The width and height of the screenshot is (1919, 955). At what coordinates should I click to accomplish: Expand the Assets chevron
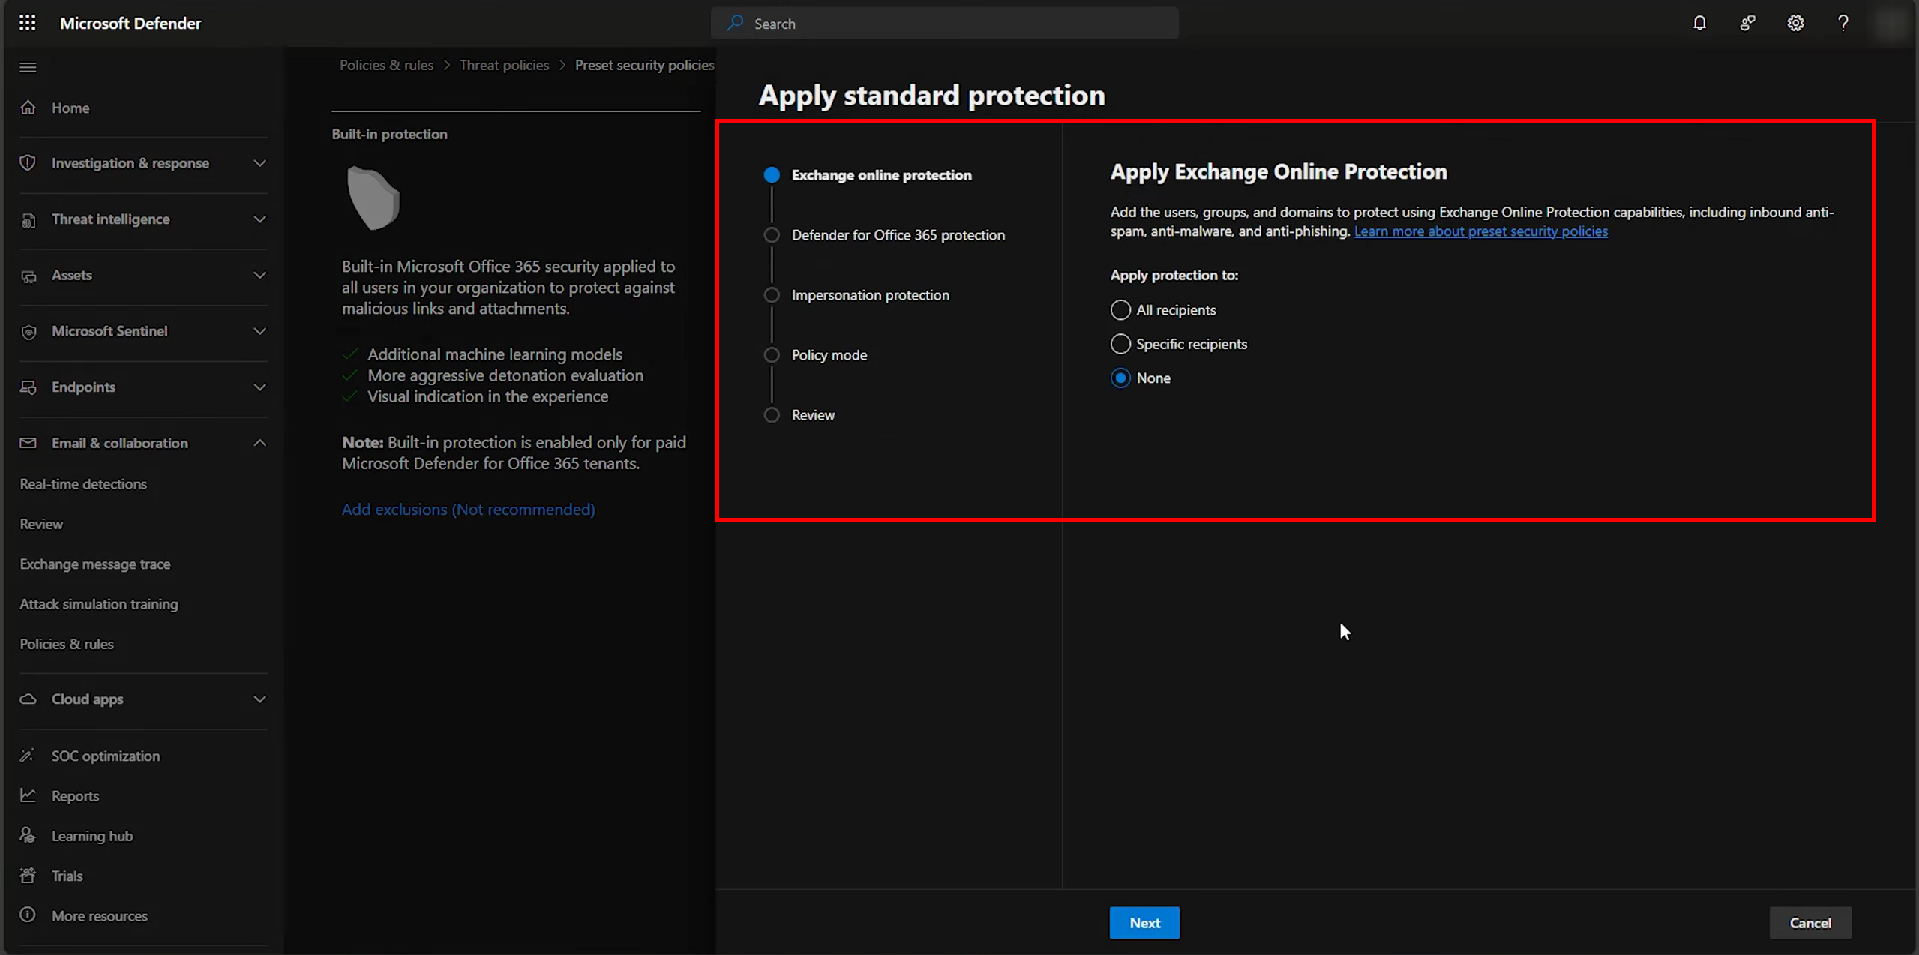(x=259, y=275)
